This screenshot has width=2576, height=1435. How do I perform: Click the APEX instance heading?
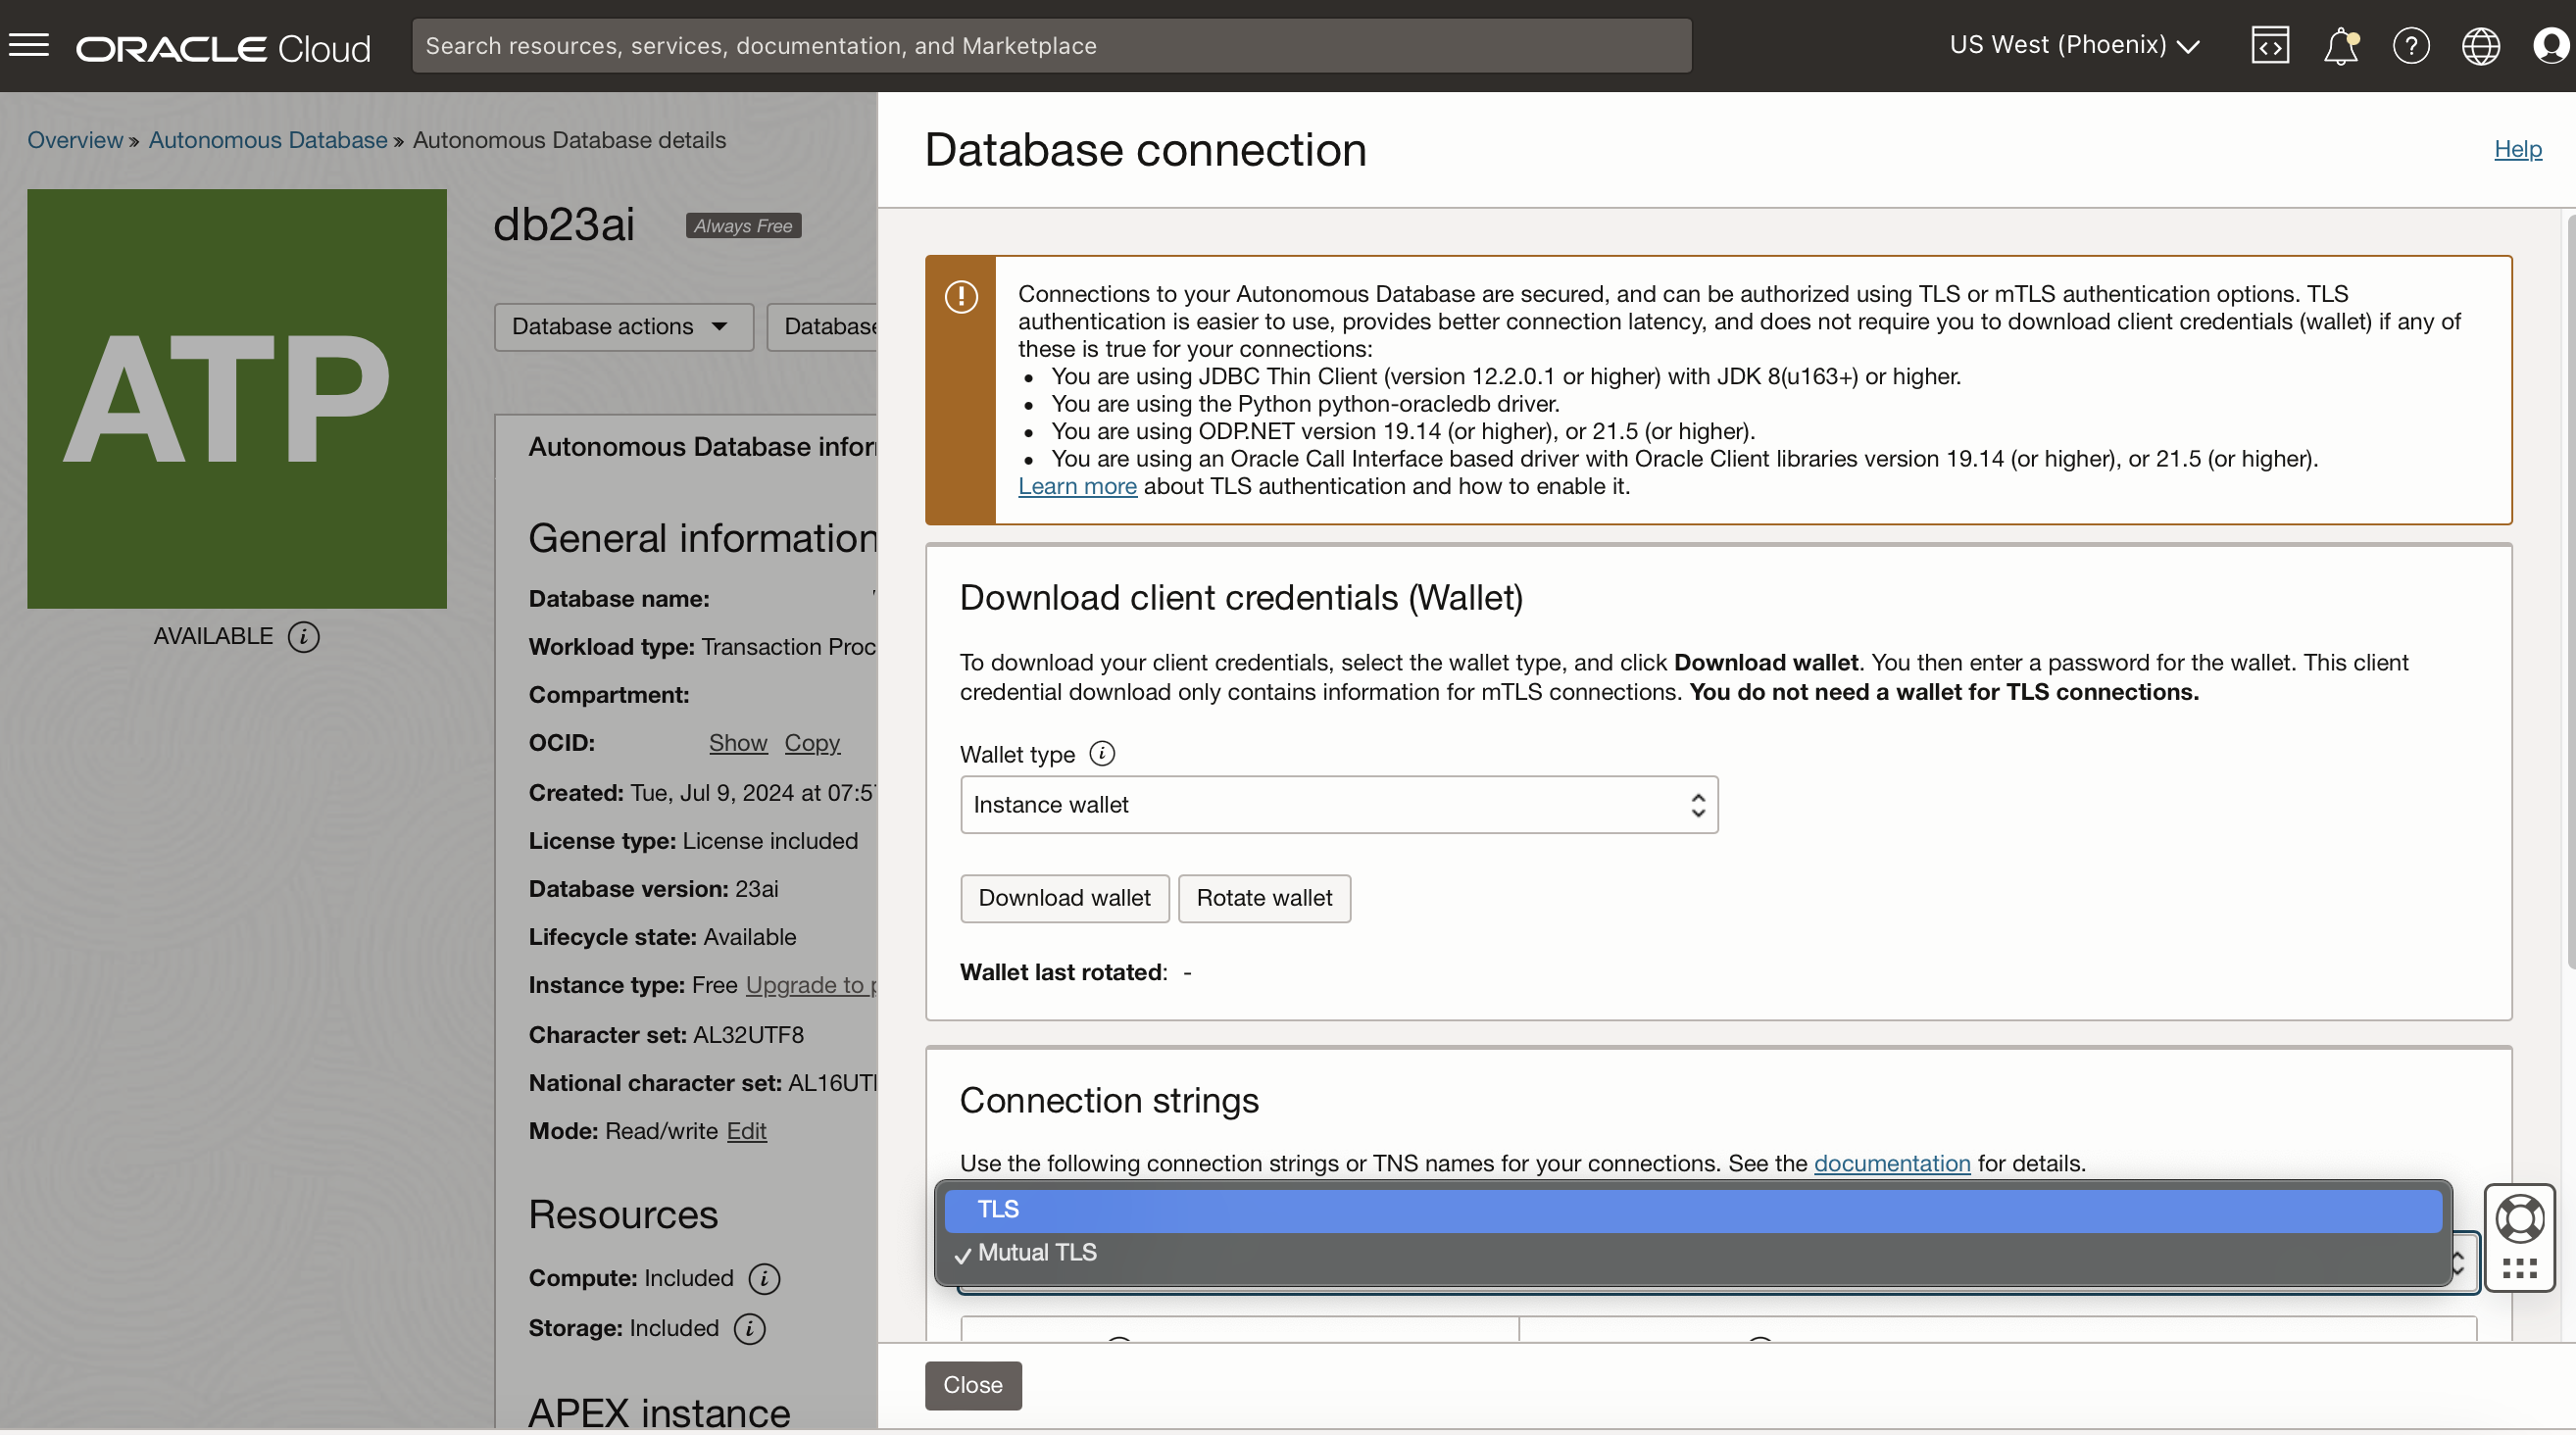click(x=659, y=1415)
